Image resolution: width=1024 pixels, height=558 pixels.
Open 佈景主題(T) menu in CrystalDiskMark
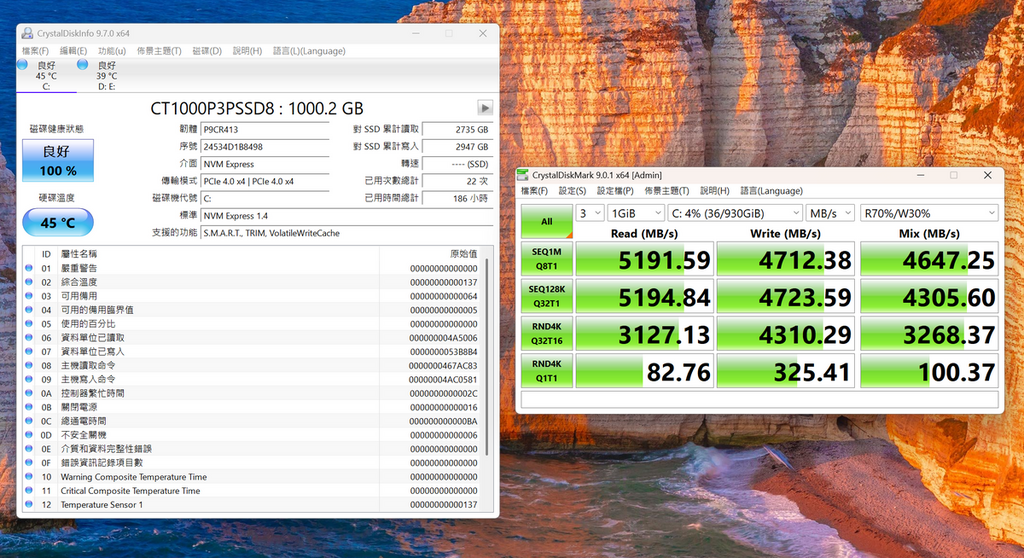(667, 191)
